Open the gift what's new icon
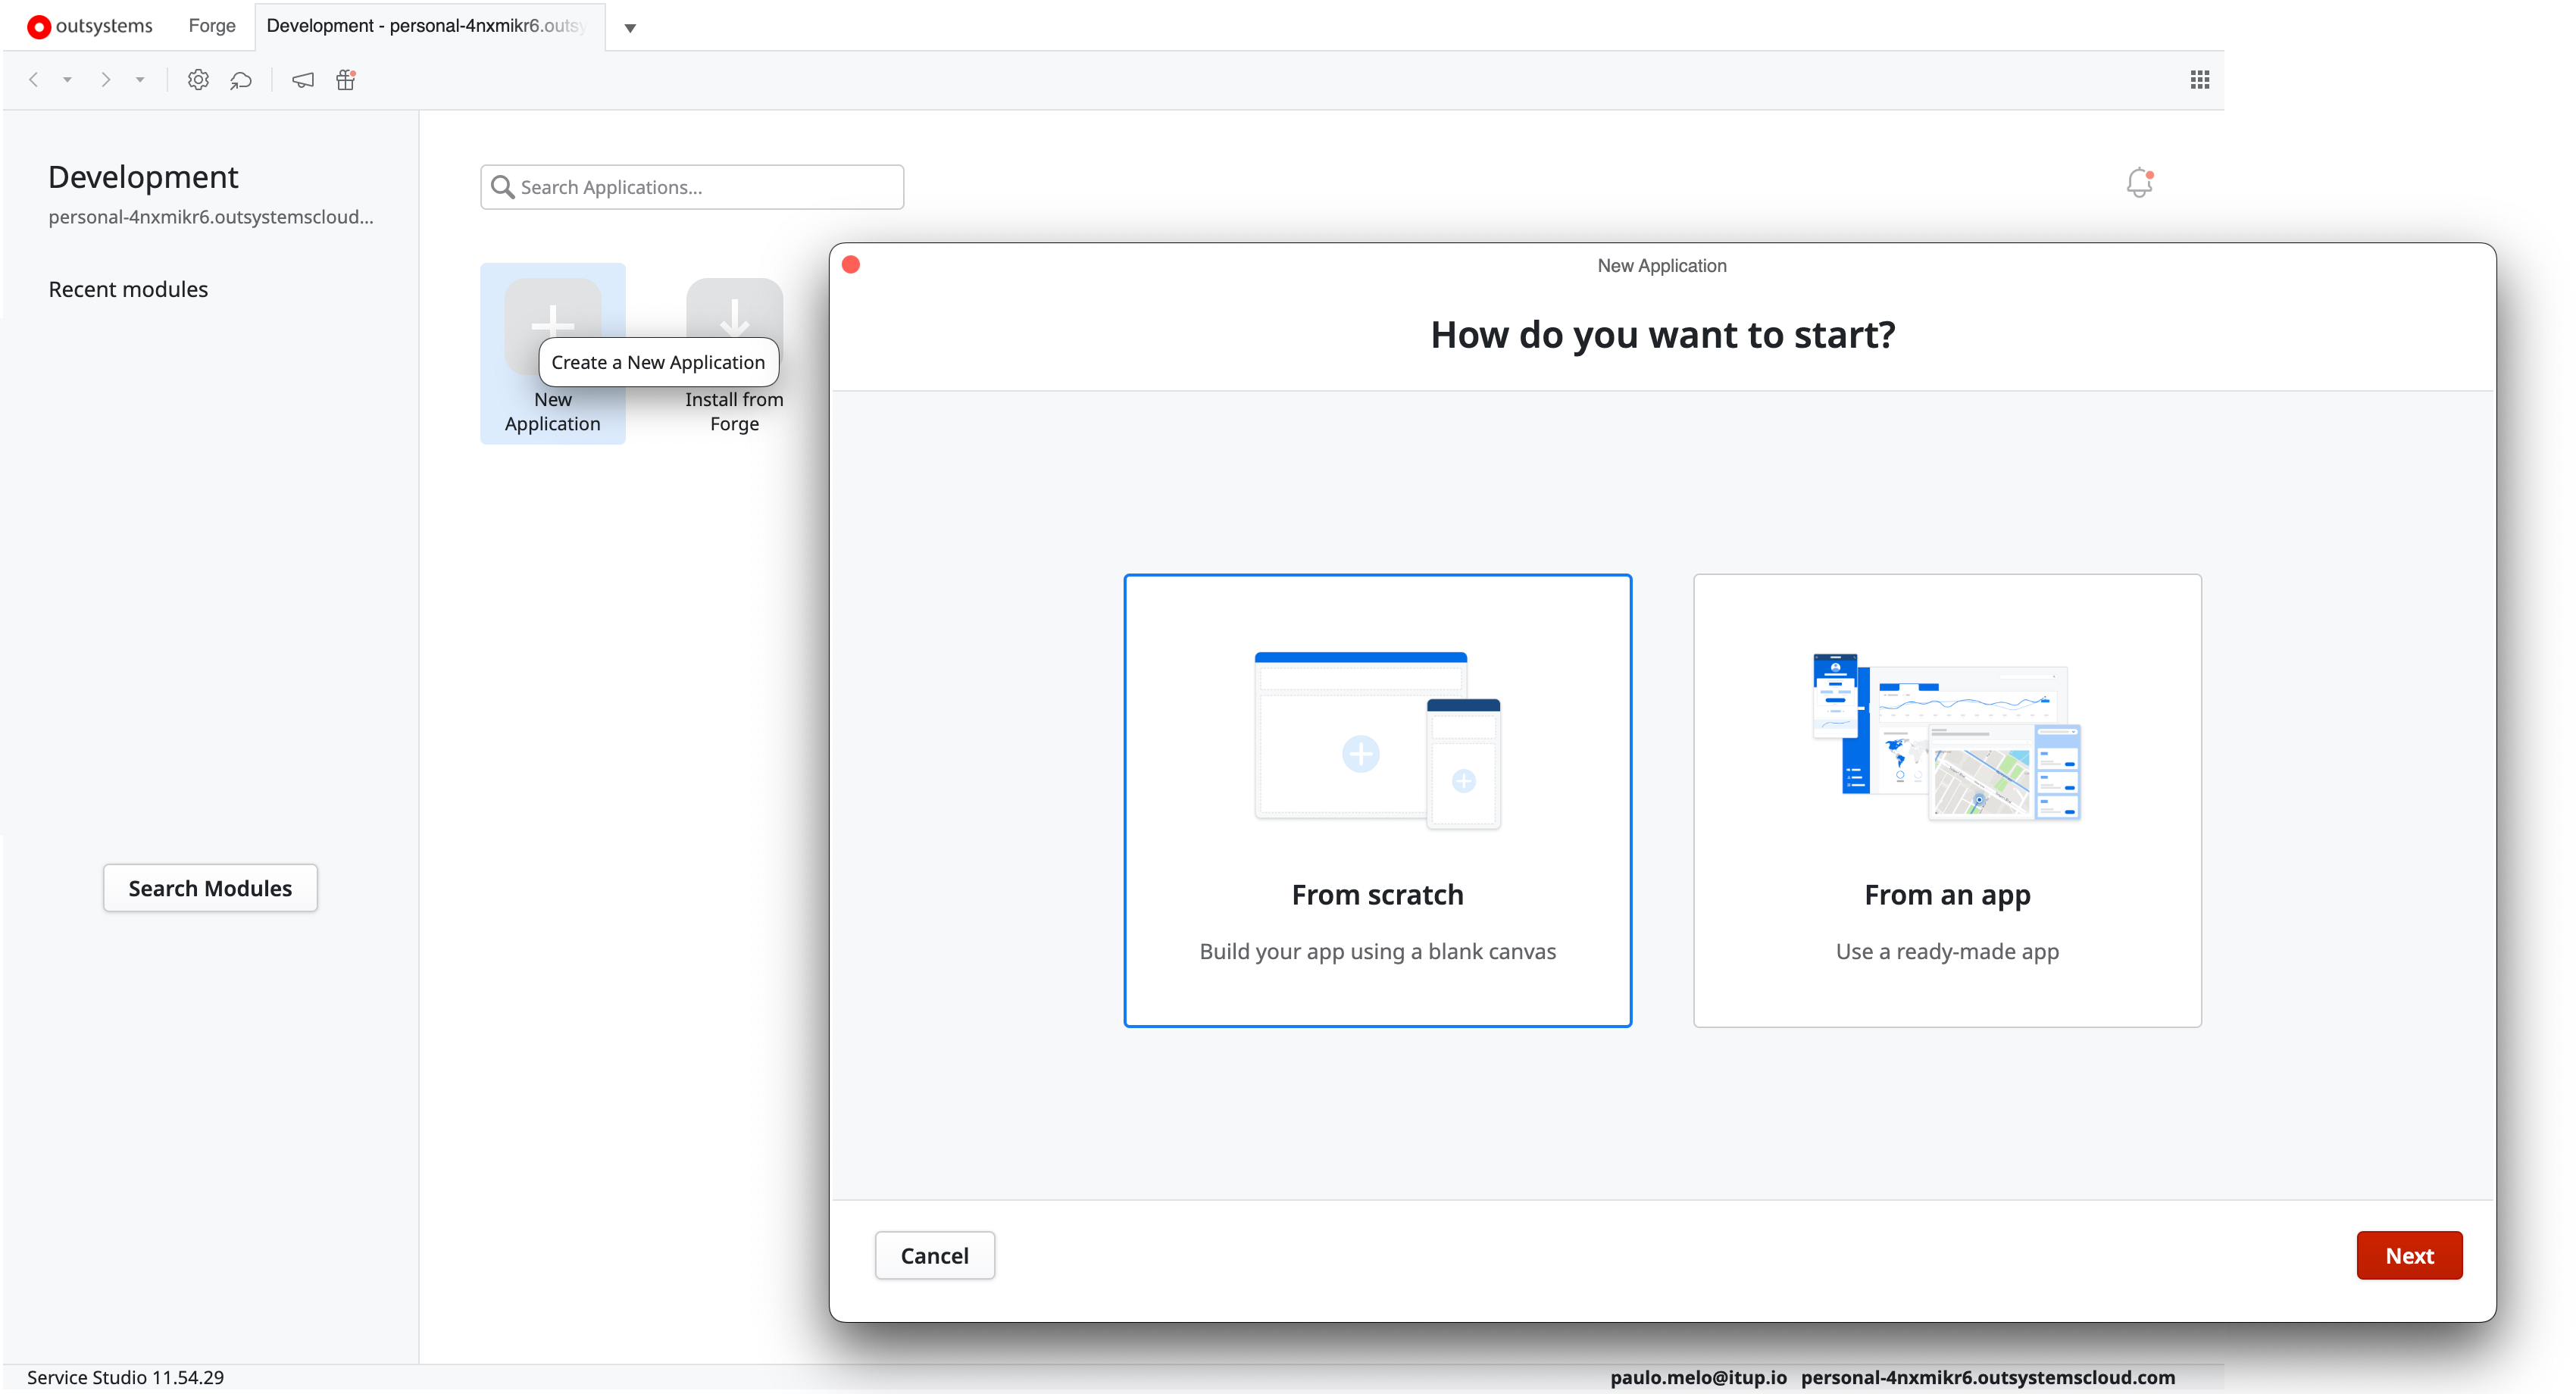Screen dimensions: 2576x1394 tap(346, 80)
